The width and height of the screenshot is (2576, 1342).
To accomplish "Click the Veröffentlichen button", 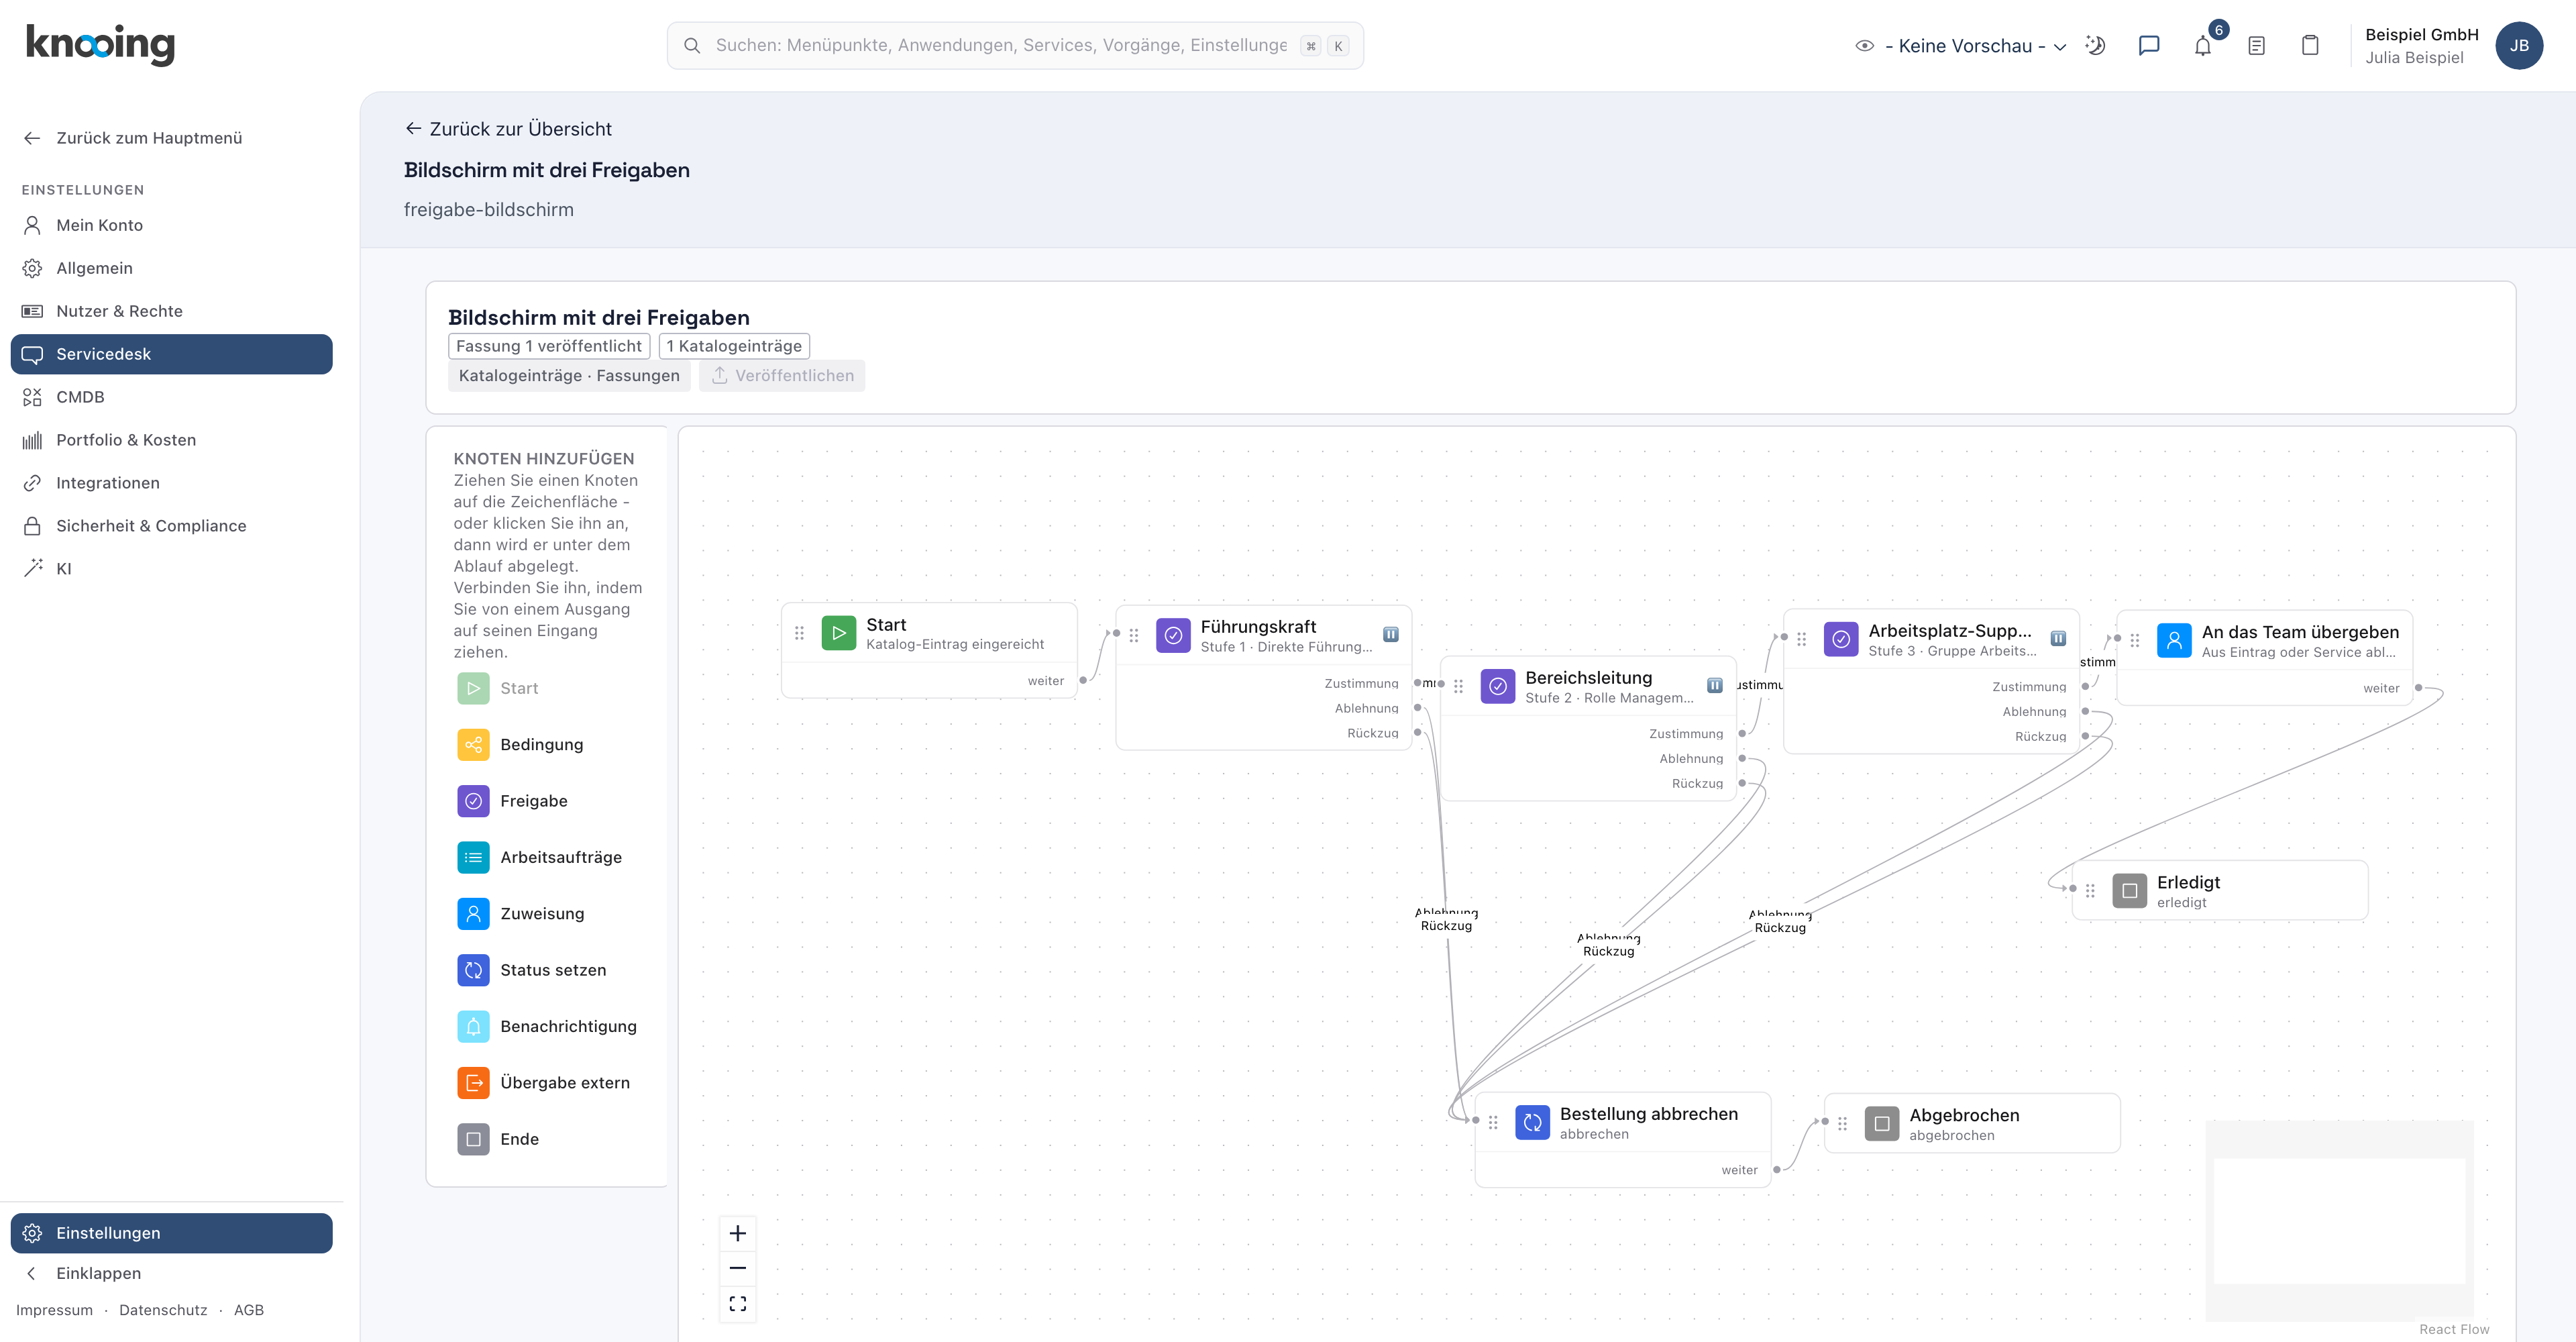I will click(782, 376).
